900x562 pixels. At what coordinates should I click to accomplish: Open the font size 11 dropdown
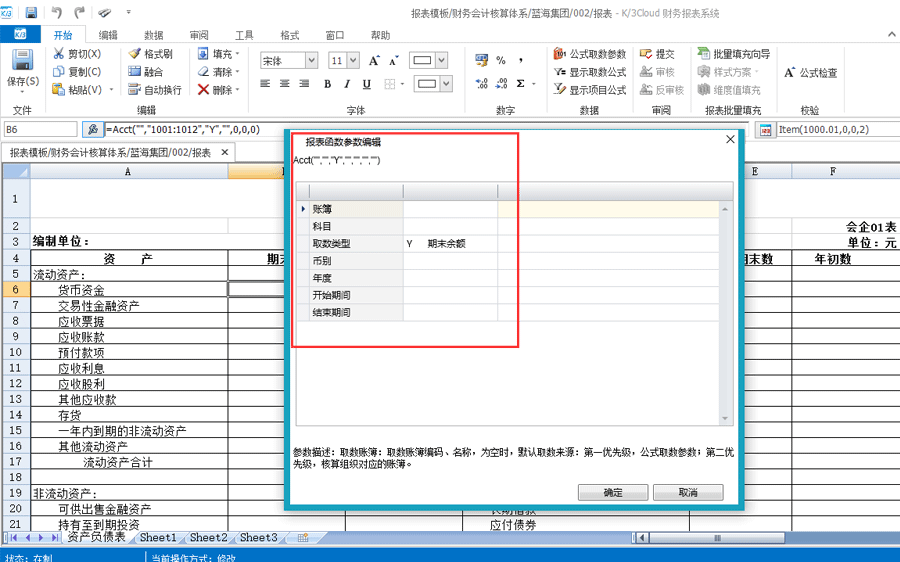coord(353,60)
